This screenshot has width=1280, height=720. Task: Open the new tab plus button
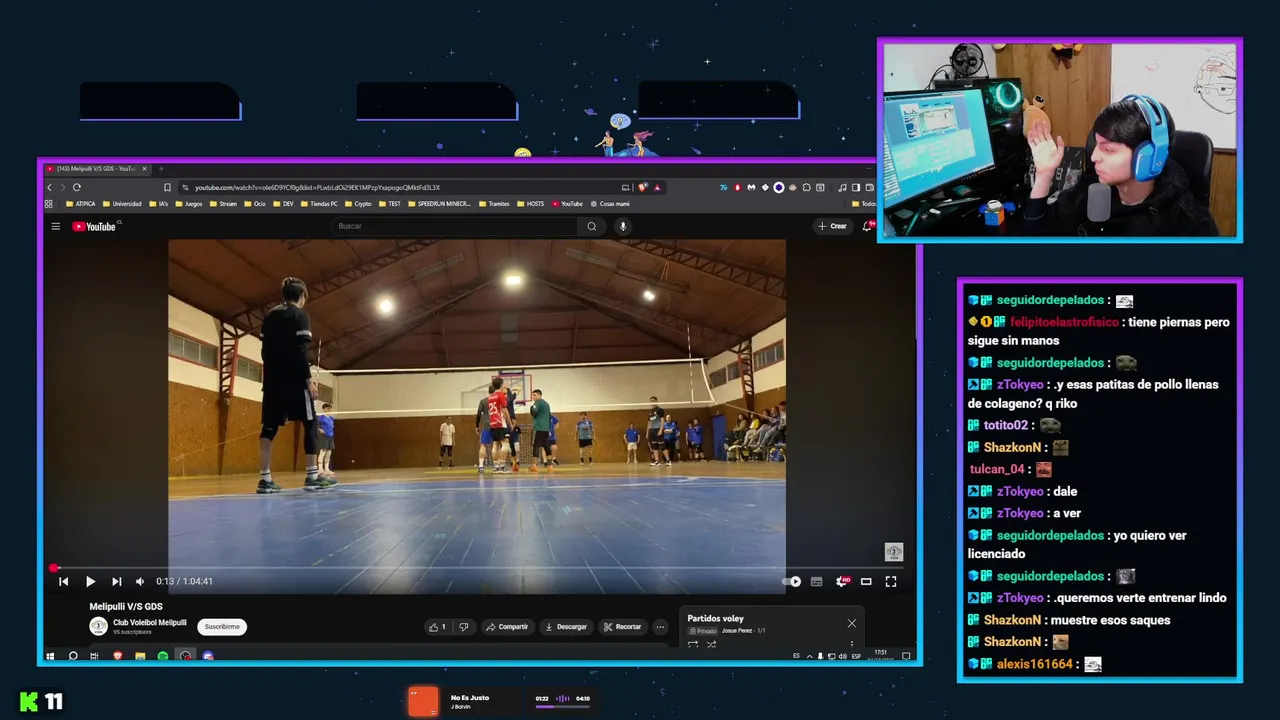161,168
